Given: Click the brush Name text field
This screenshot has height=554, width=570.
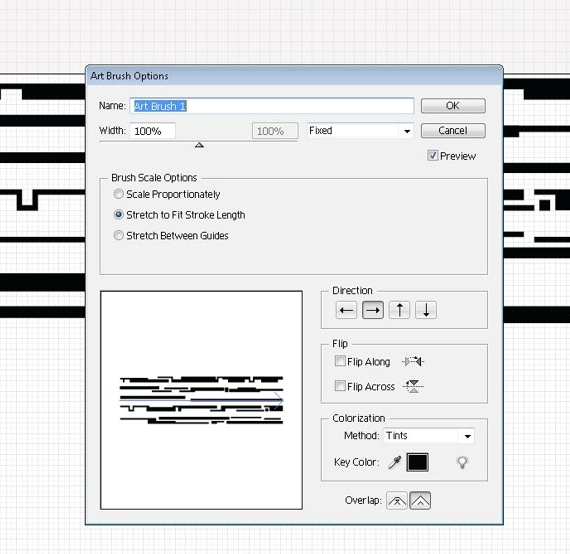Looking at the screenshot, I should [x=272, y=106].
